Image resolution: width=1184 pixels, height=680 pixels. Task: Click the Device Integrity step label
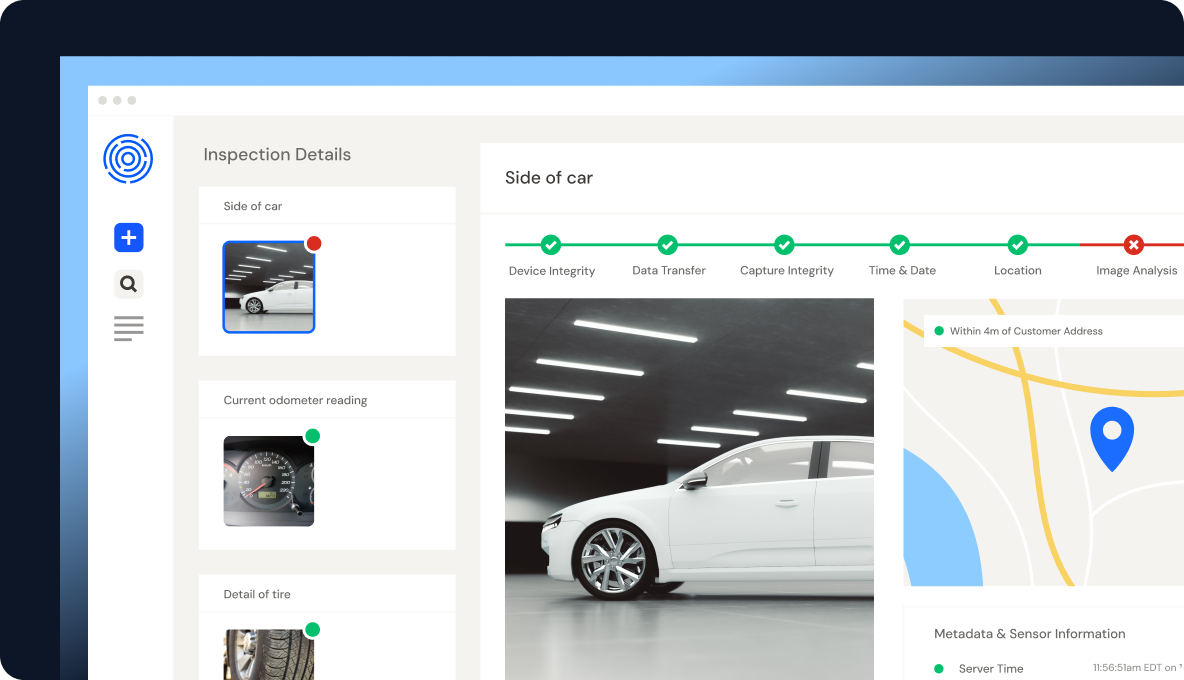point(552,271)
